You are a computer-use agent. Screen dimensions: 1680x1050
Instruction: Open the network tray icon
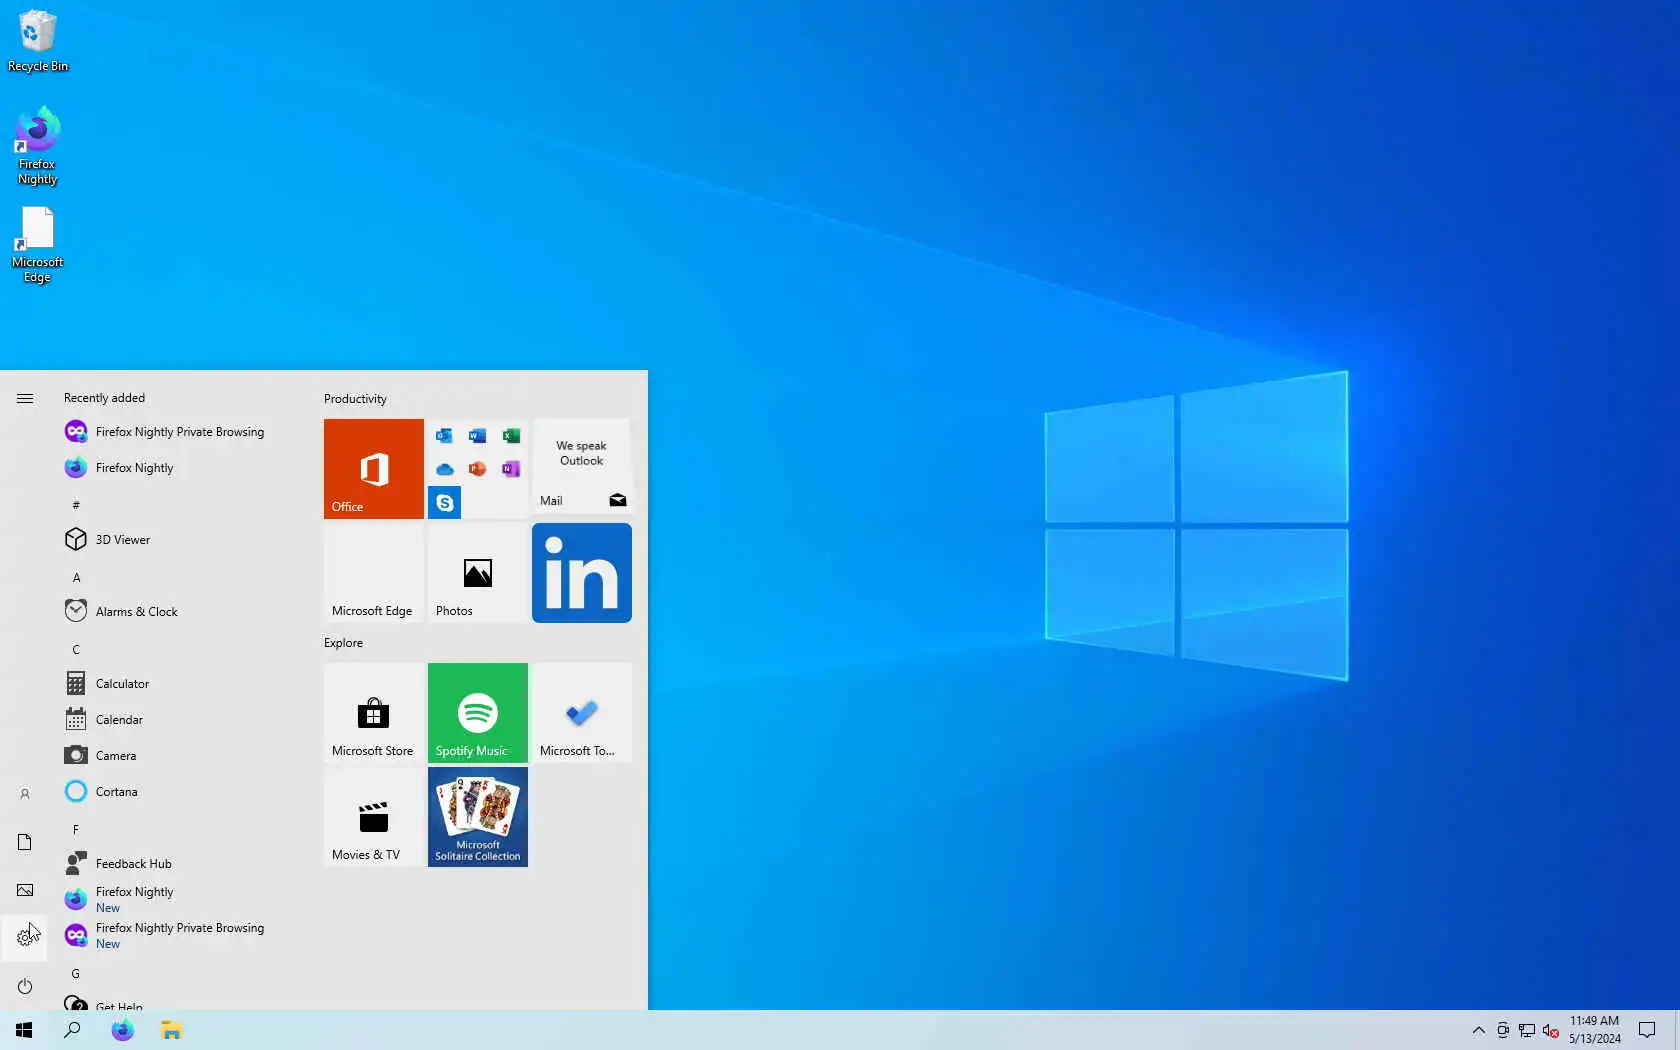click(x=1527, y=1030)
